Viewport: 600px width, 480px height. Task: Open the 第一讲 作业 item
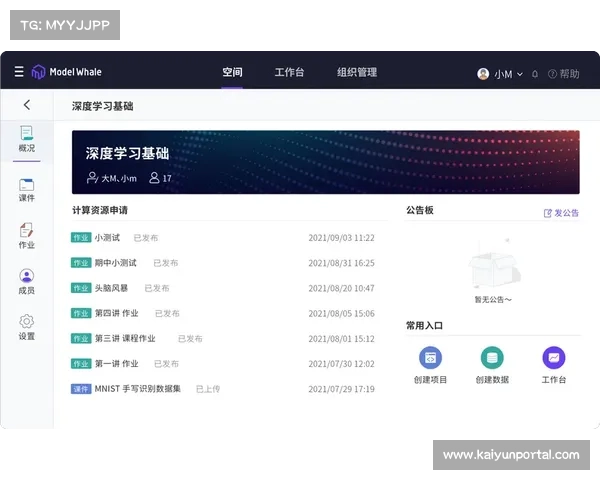pyautogui.click(x=117, y=364)
